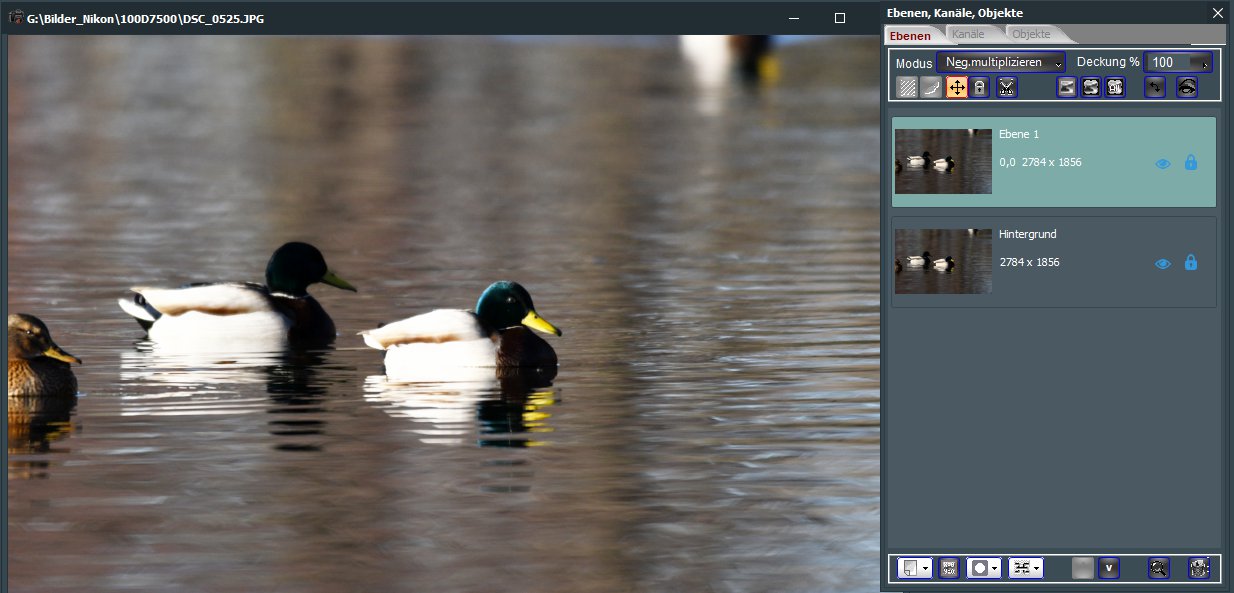
Task: Select the Hintergrund layer thumbnail
Action: pyautogui.click(x=943, y=261)
